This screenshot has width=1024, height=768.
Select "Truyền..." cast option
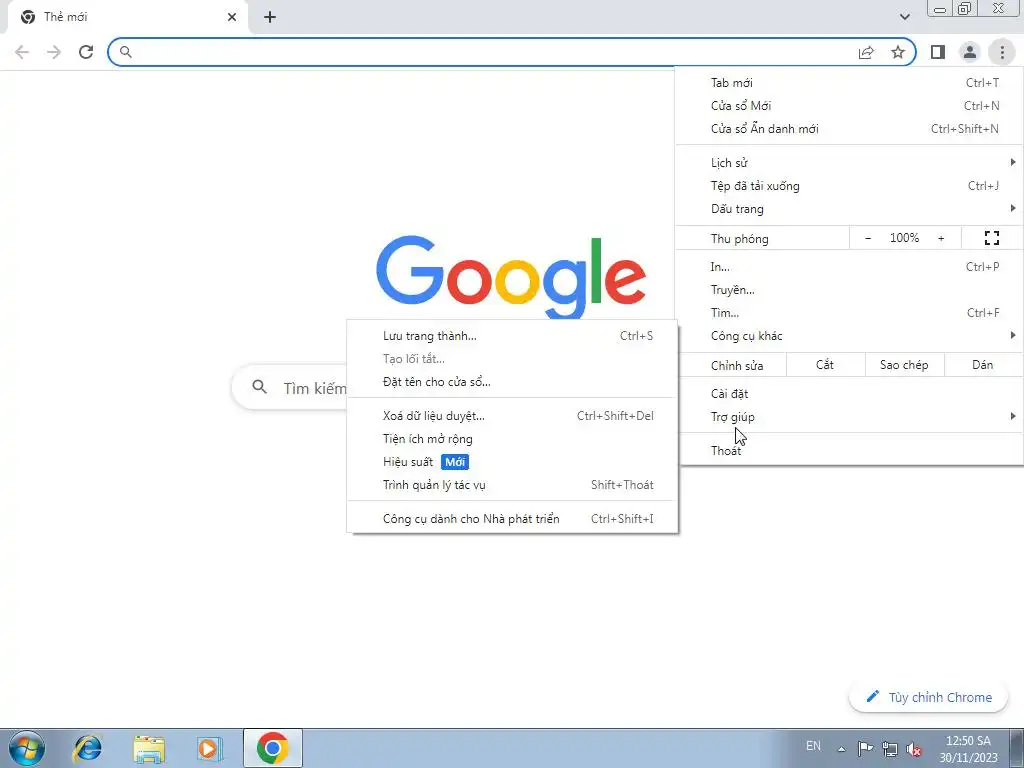(849, 290)
